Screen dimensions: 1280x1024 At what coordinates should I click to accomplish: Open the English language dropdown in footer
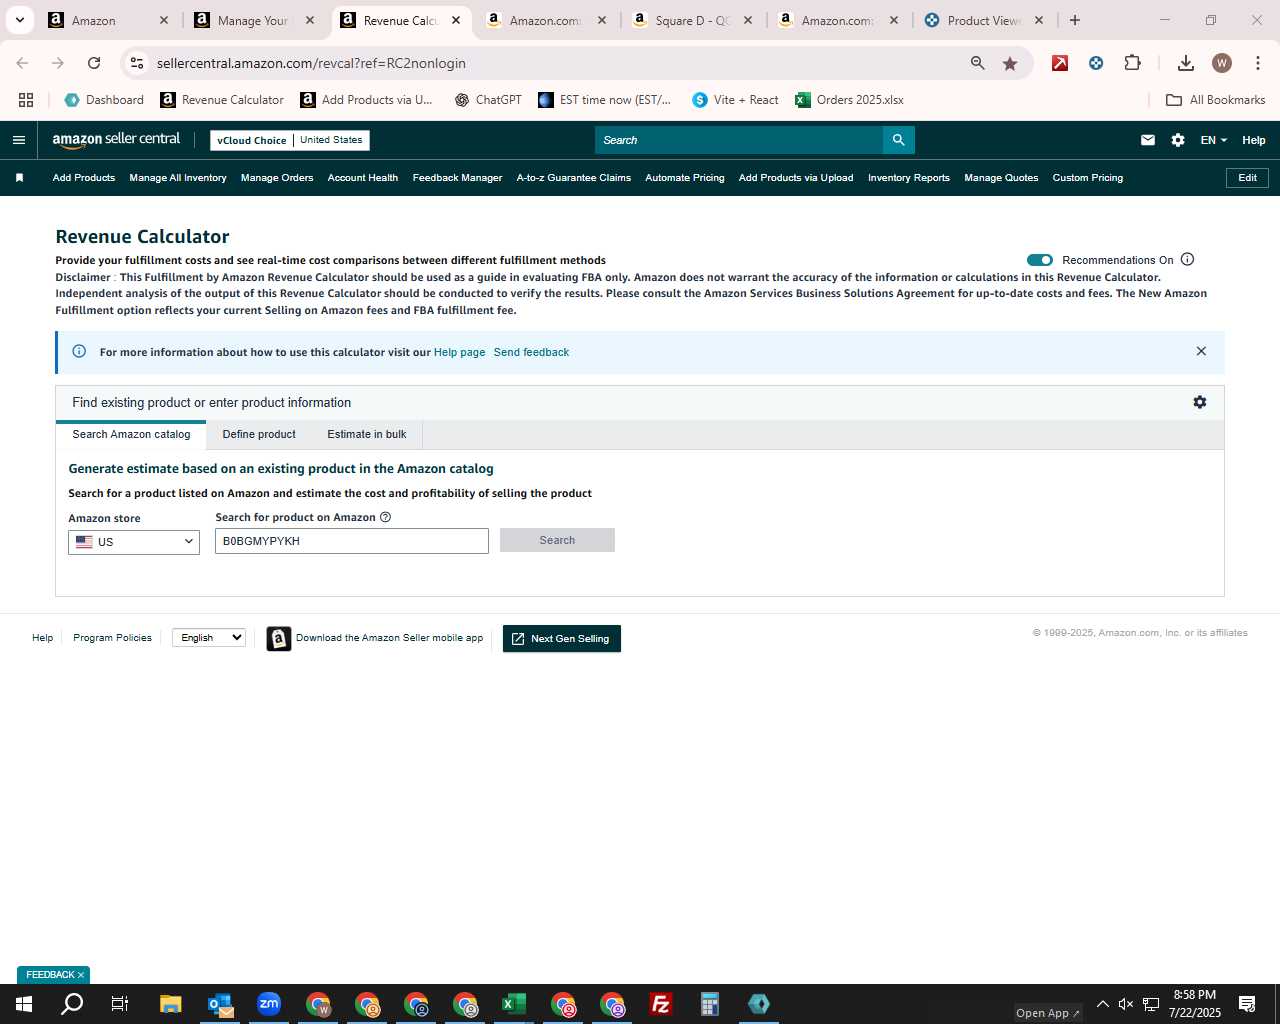pyautogui.click(x=209, y=638)
